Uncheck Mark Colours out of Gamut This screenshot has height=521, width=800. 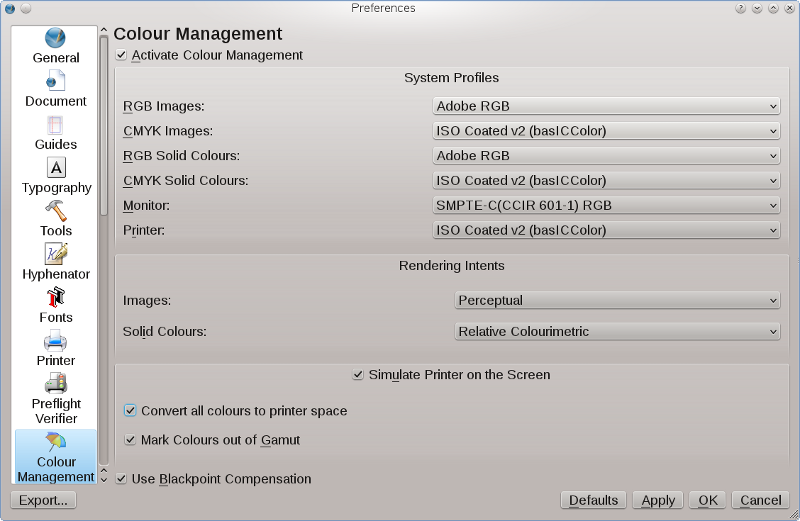[x=130, y=440]
